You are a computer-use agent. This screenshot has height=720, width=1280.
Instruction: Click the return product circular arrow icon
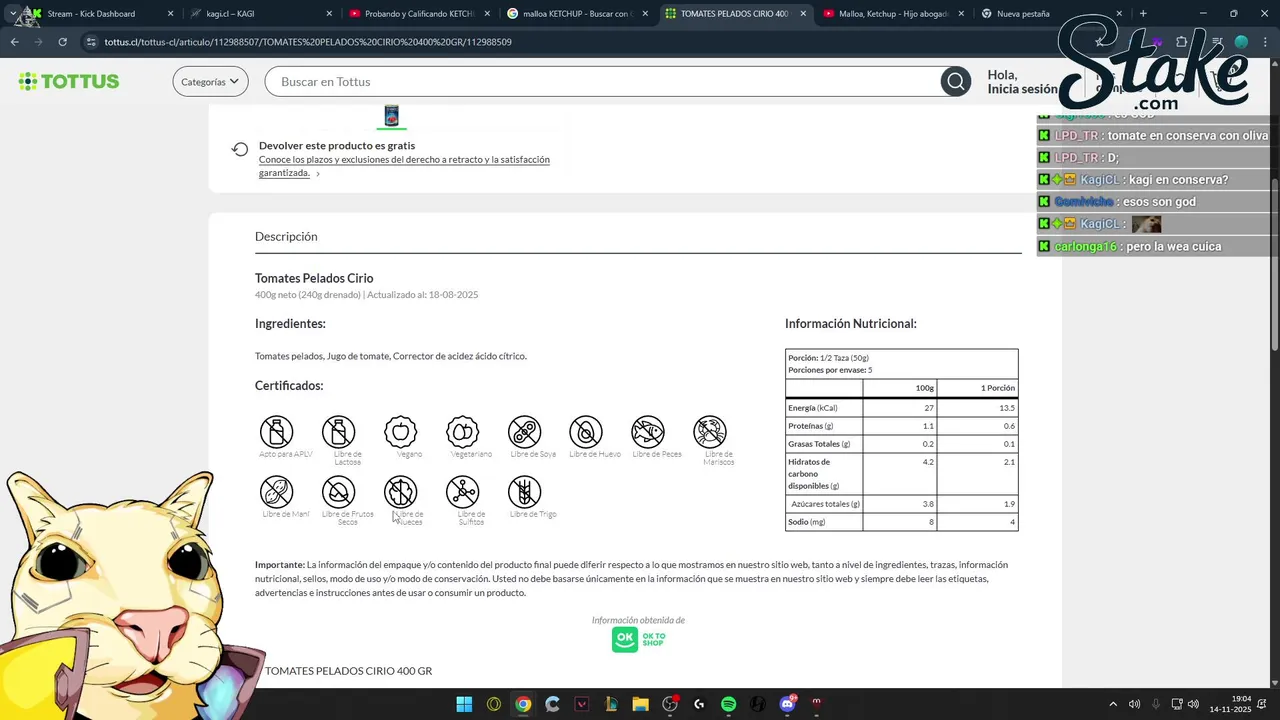point(240,149)
